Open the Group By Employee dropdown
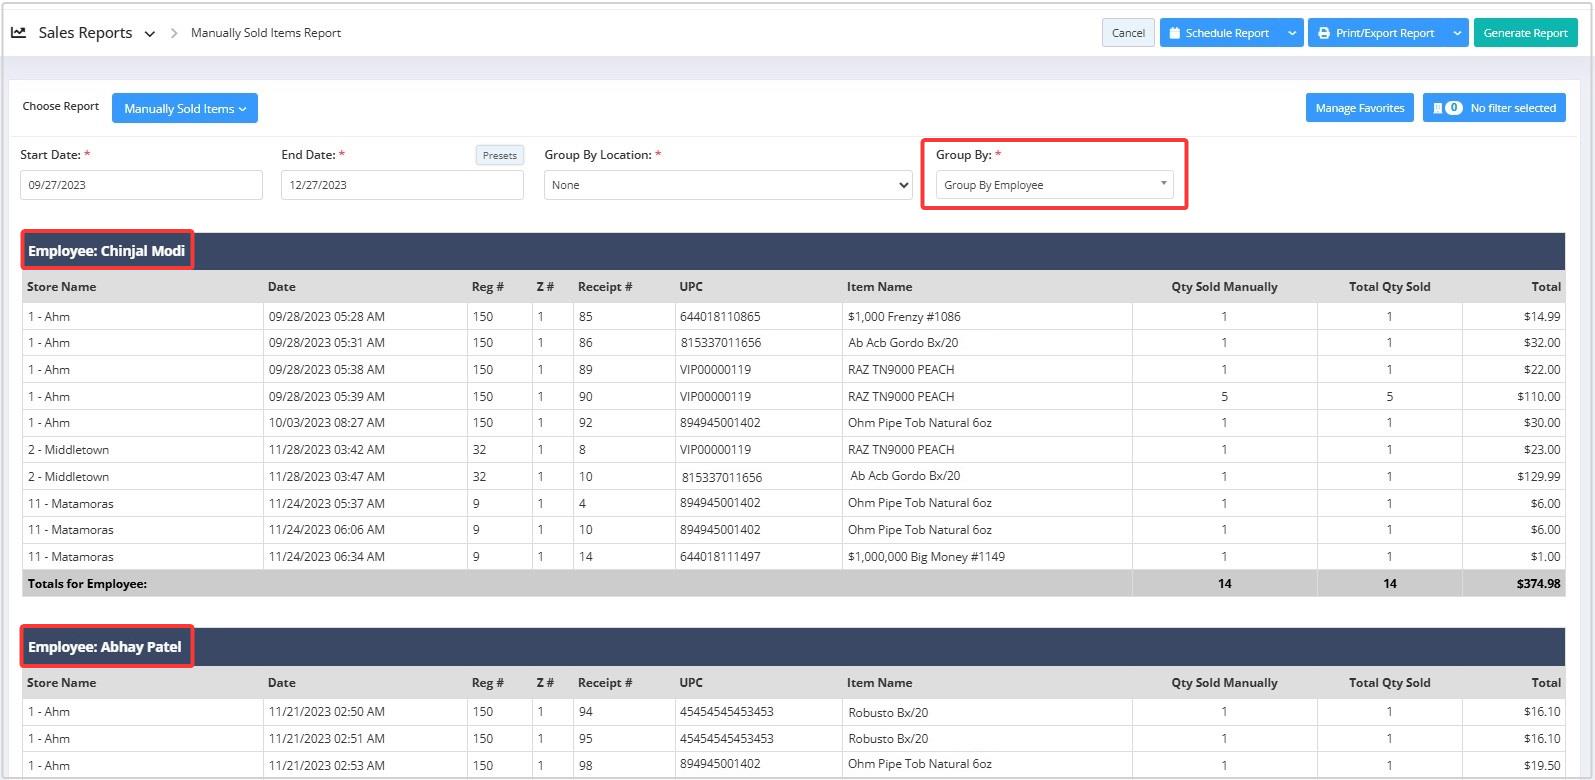 point(1055,185)
